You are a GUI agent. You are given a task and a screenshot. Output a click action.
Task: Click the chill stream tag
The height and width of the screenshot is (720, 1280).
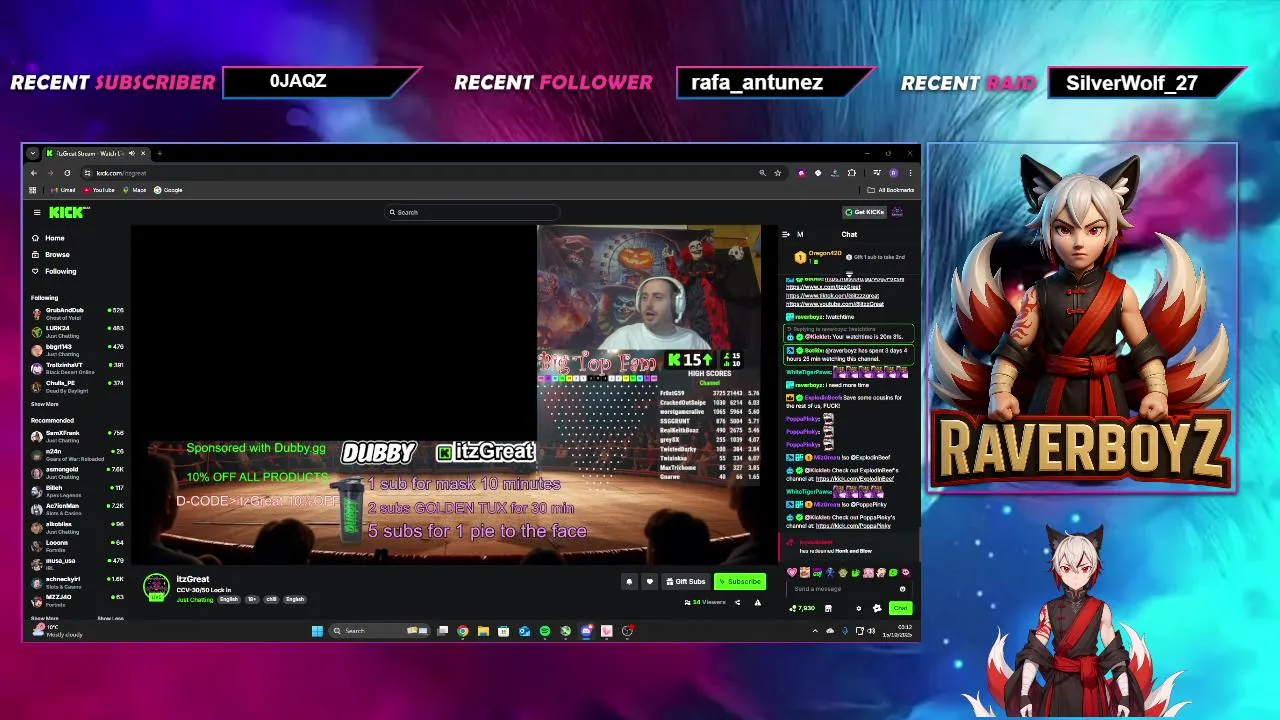(271, 599)
